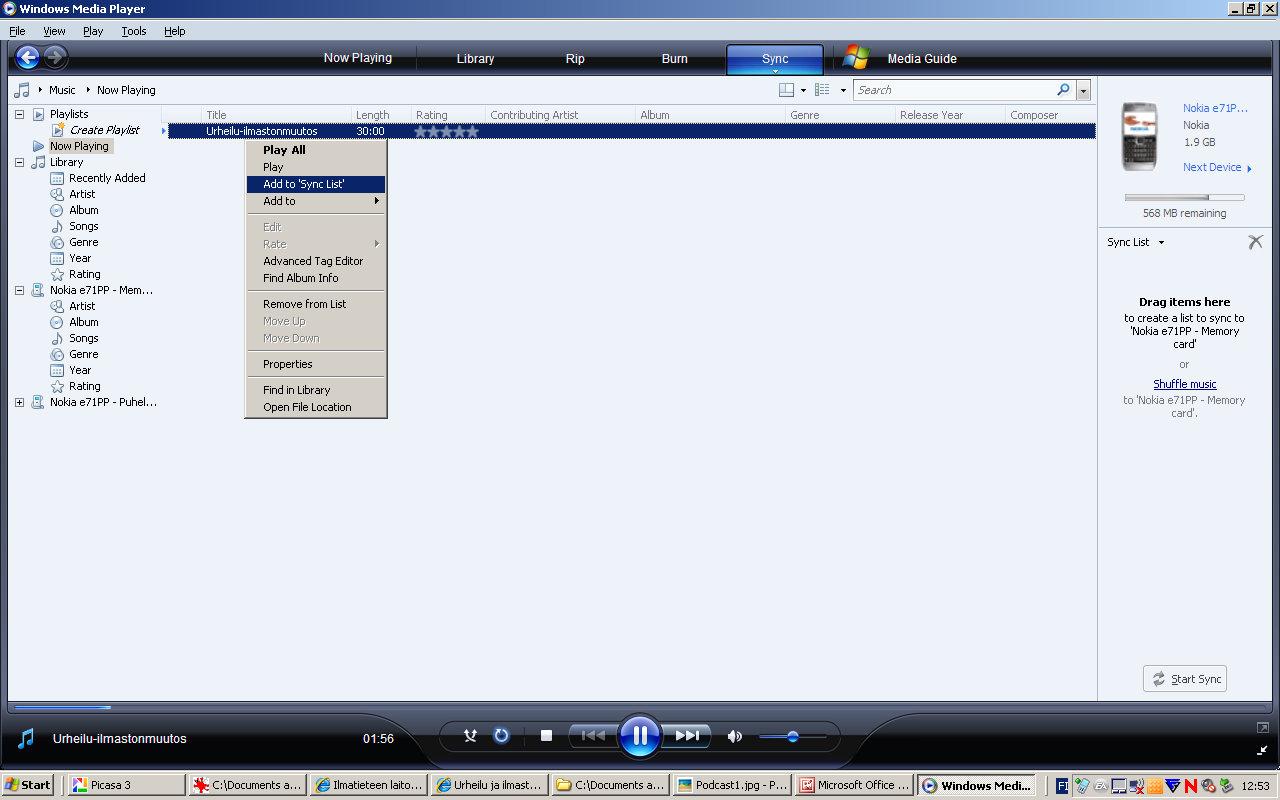Open the Tools menu
This screenshot has width=1280, height=800.
(x=134, y=31)
